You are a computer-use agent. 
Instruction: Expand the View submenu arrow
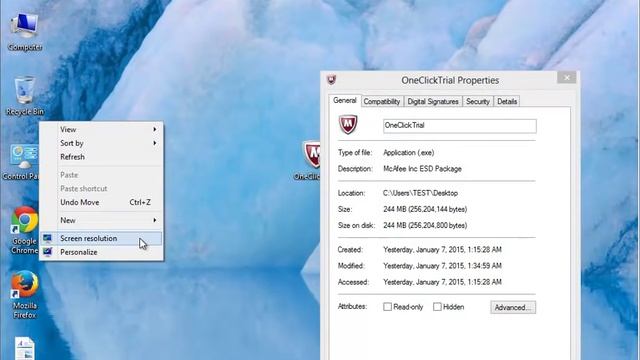(x=155, y=129)
